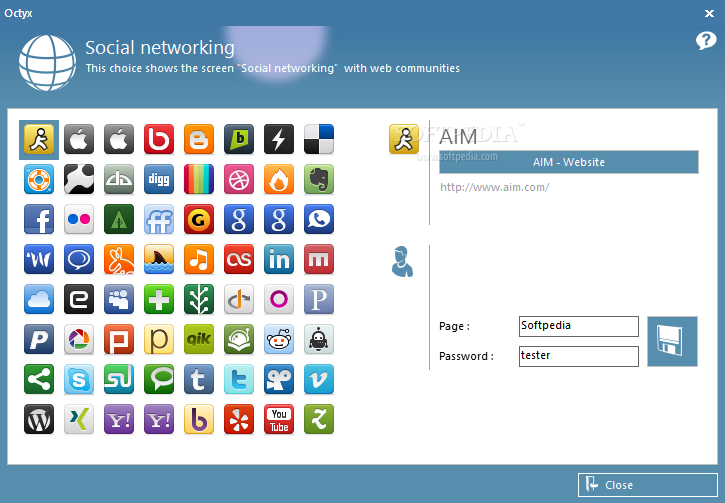This screenshot has height=503, width=725.
Task: Click the http://www.aim.com/ URL text
Action: tap(494, 187)
